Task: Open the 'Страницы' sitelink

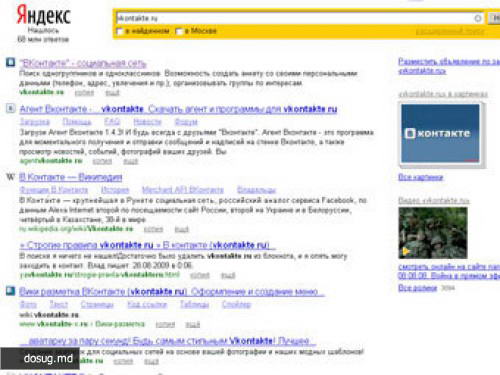Action: click(97, 304)
